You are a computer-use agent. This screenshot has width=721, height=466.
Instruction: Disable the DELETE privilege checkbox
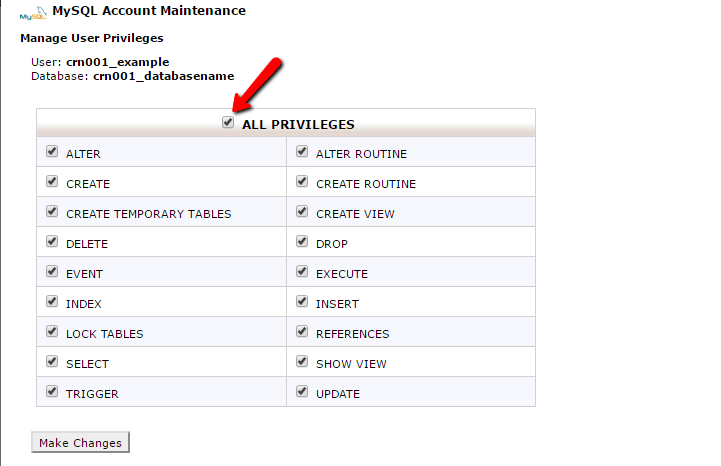click(52, 242)
